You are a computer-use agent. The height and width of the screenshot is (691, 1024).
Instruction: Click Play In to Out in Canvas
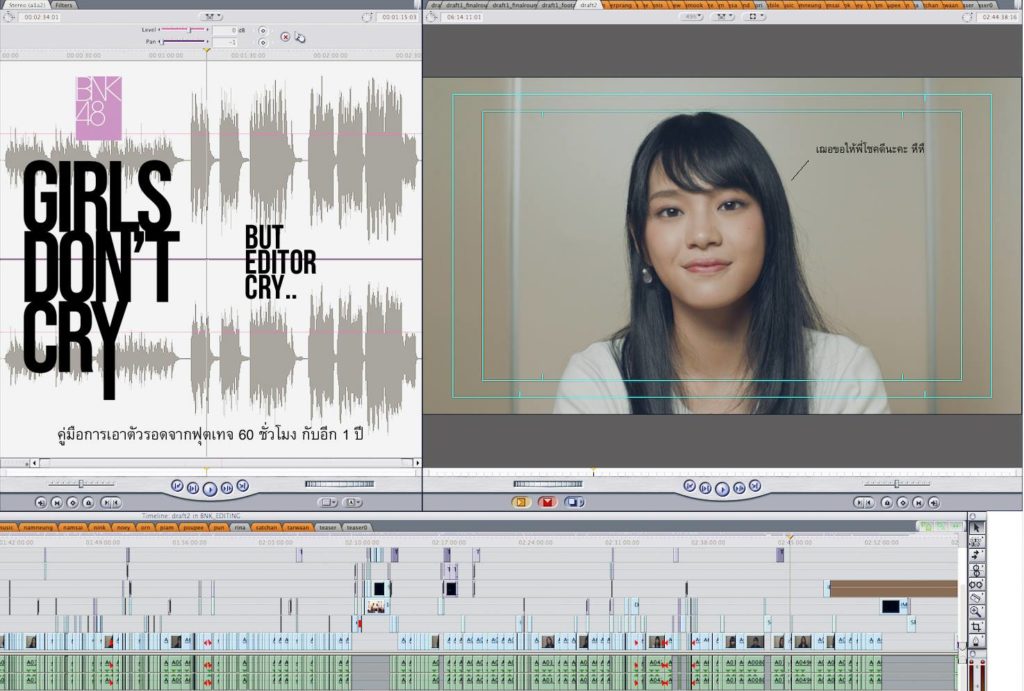point(705,488)
